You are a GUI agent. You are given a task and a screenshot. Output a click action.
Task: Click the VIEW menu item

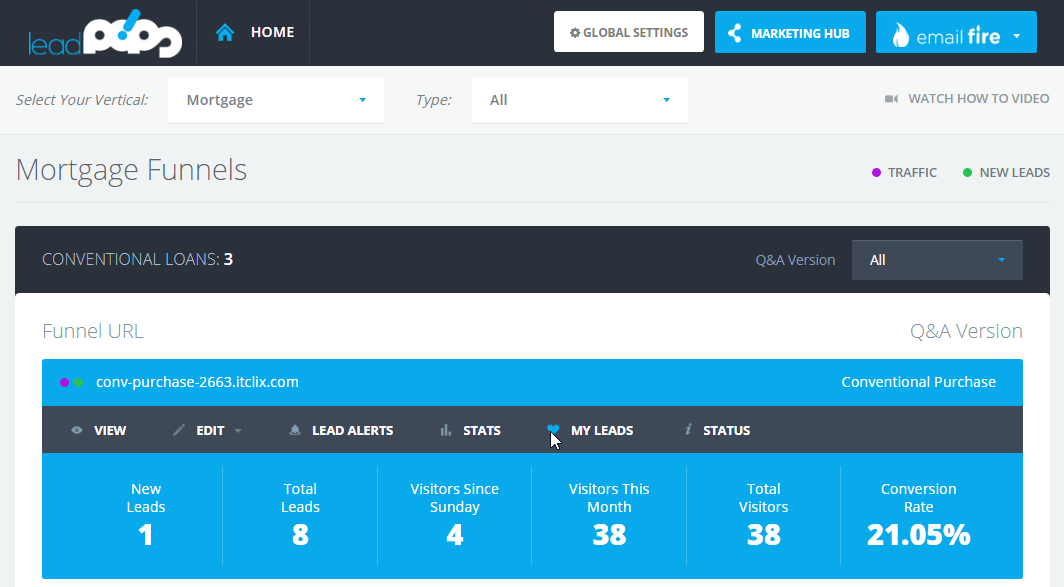pyautogui.click(x=110, y=430)
